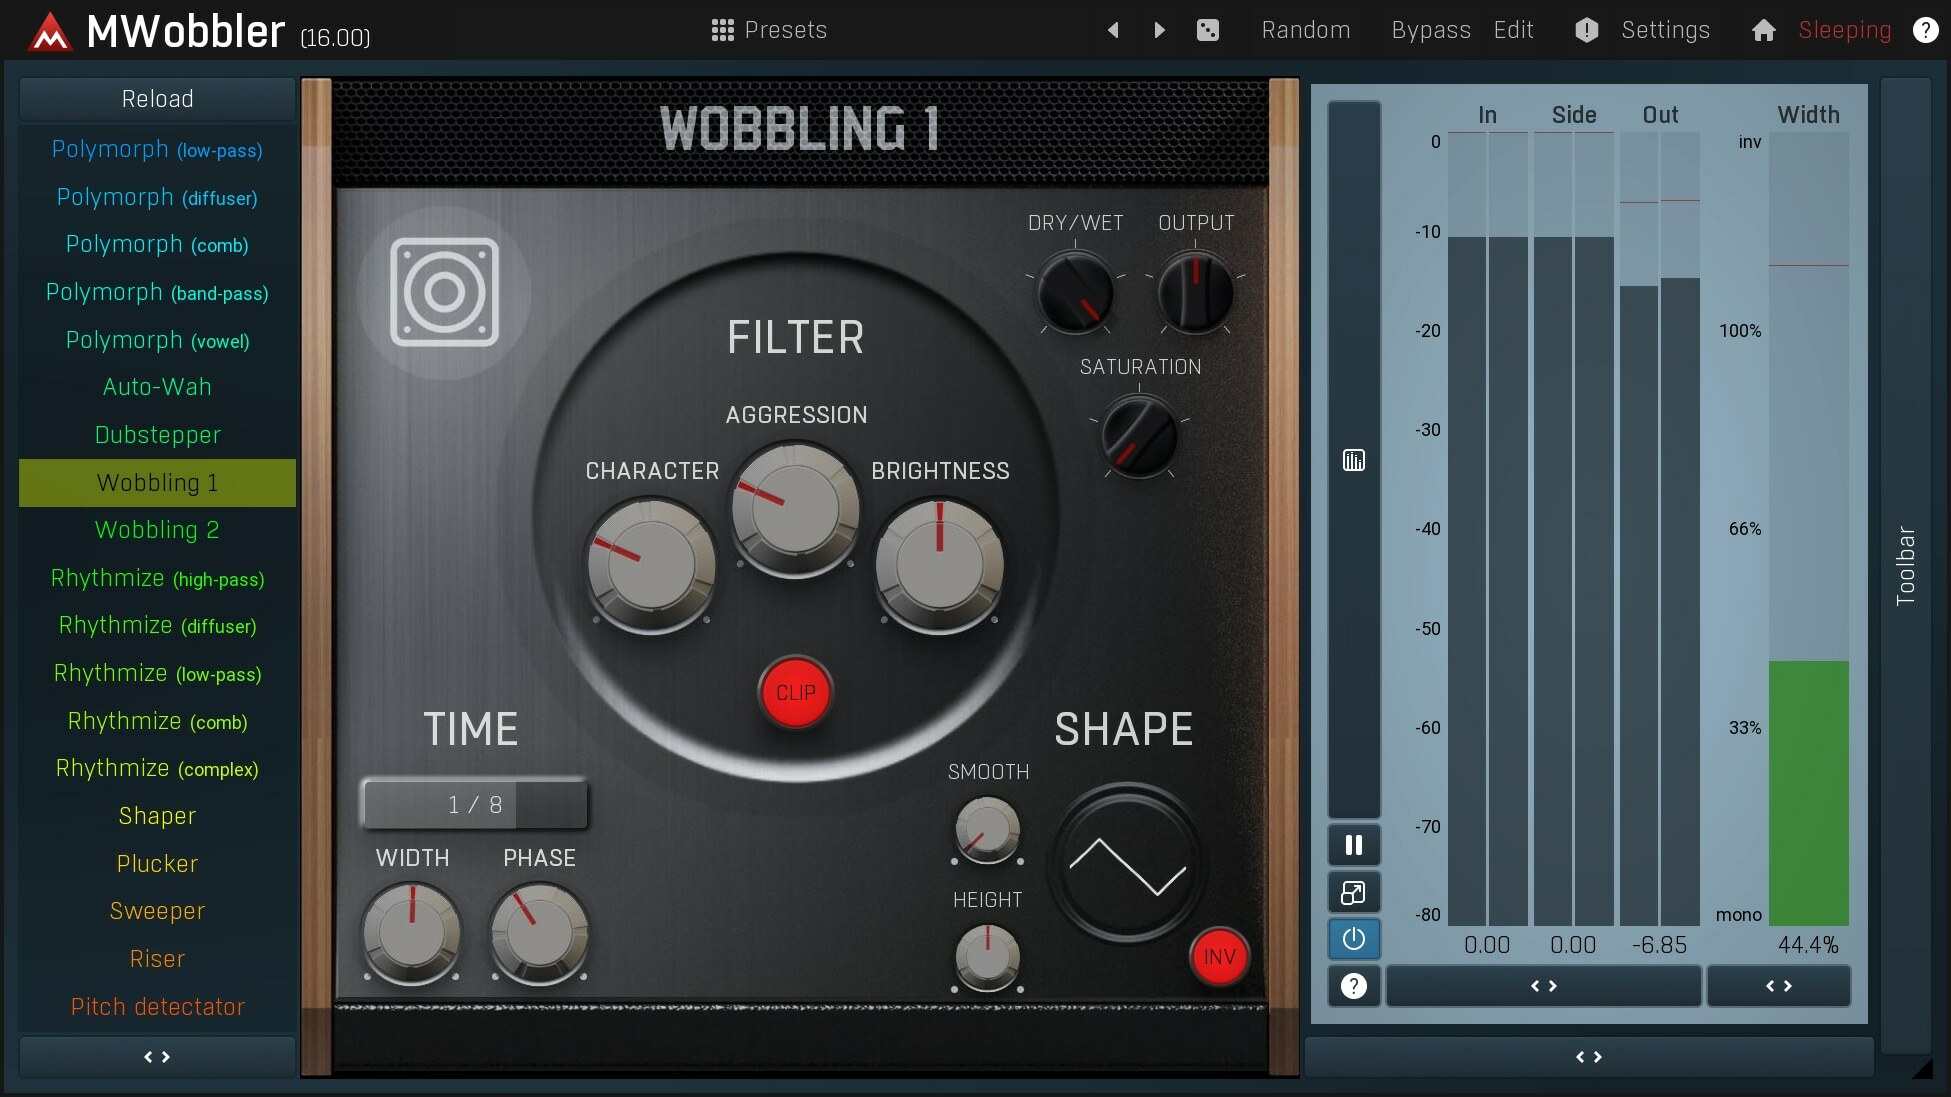This screenshot has height=1097, width=1951.
Task: Toggle the INV shape button
Action: point(1218,957)
